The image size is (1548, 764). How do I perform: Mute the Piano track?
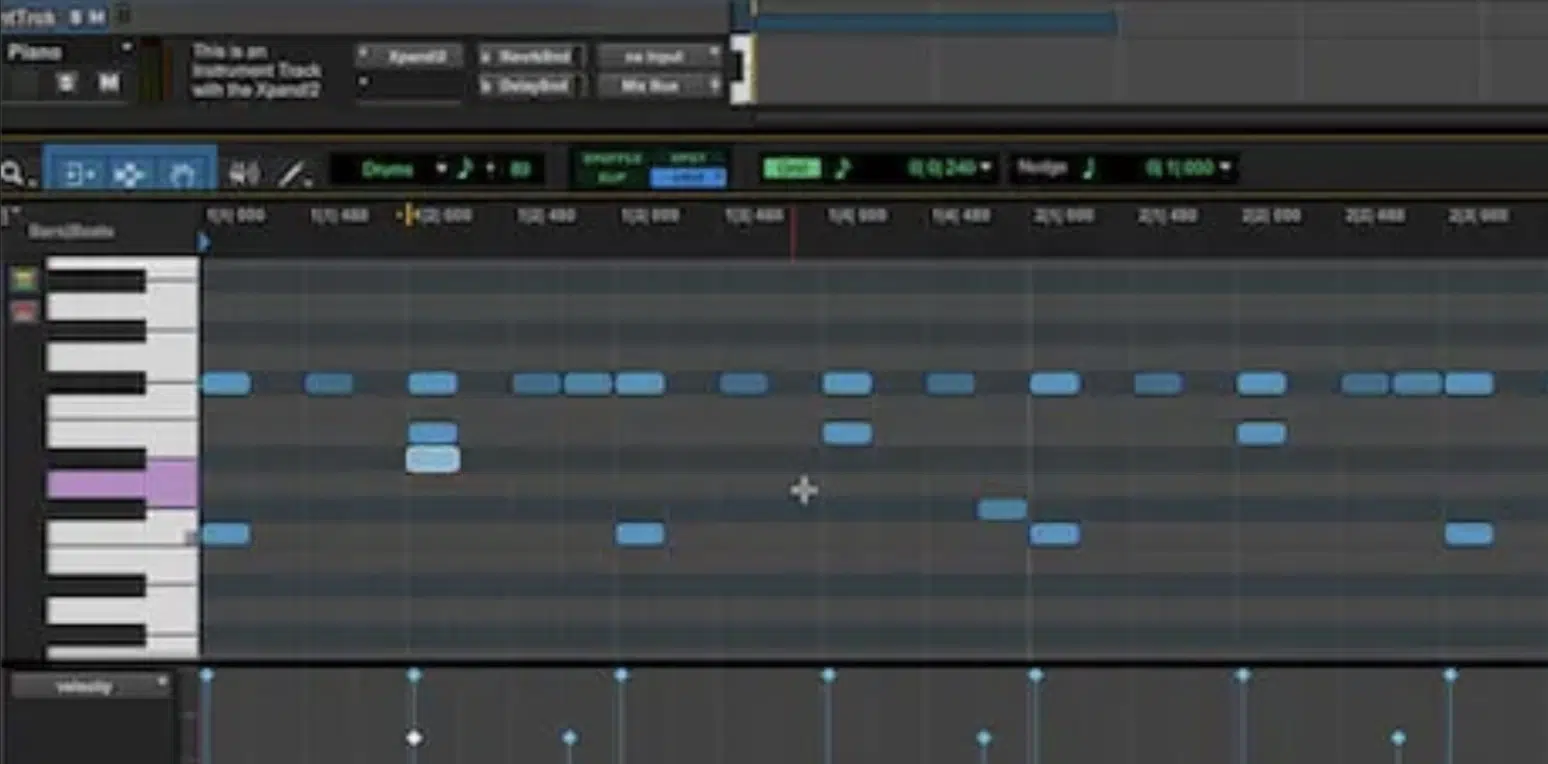coord(108,83)
